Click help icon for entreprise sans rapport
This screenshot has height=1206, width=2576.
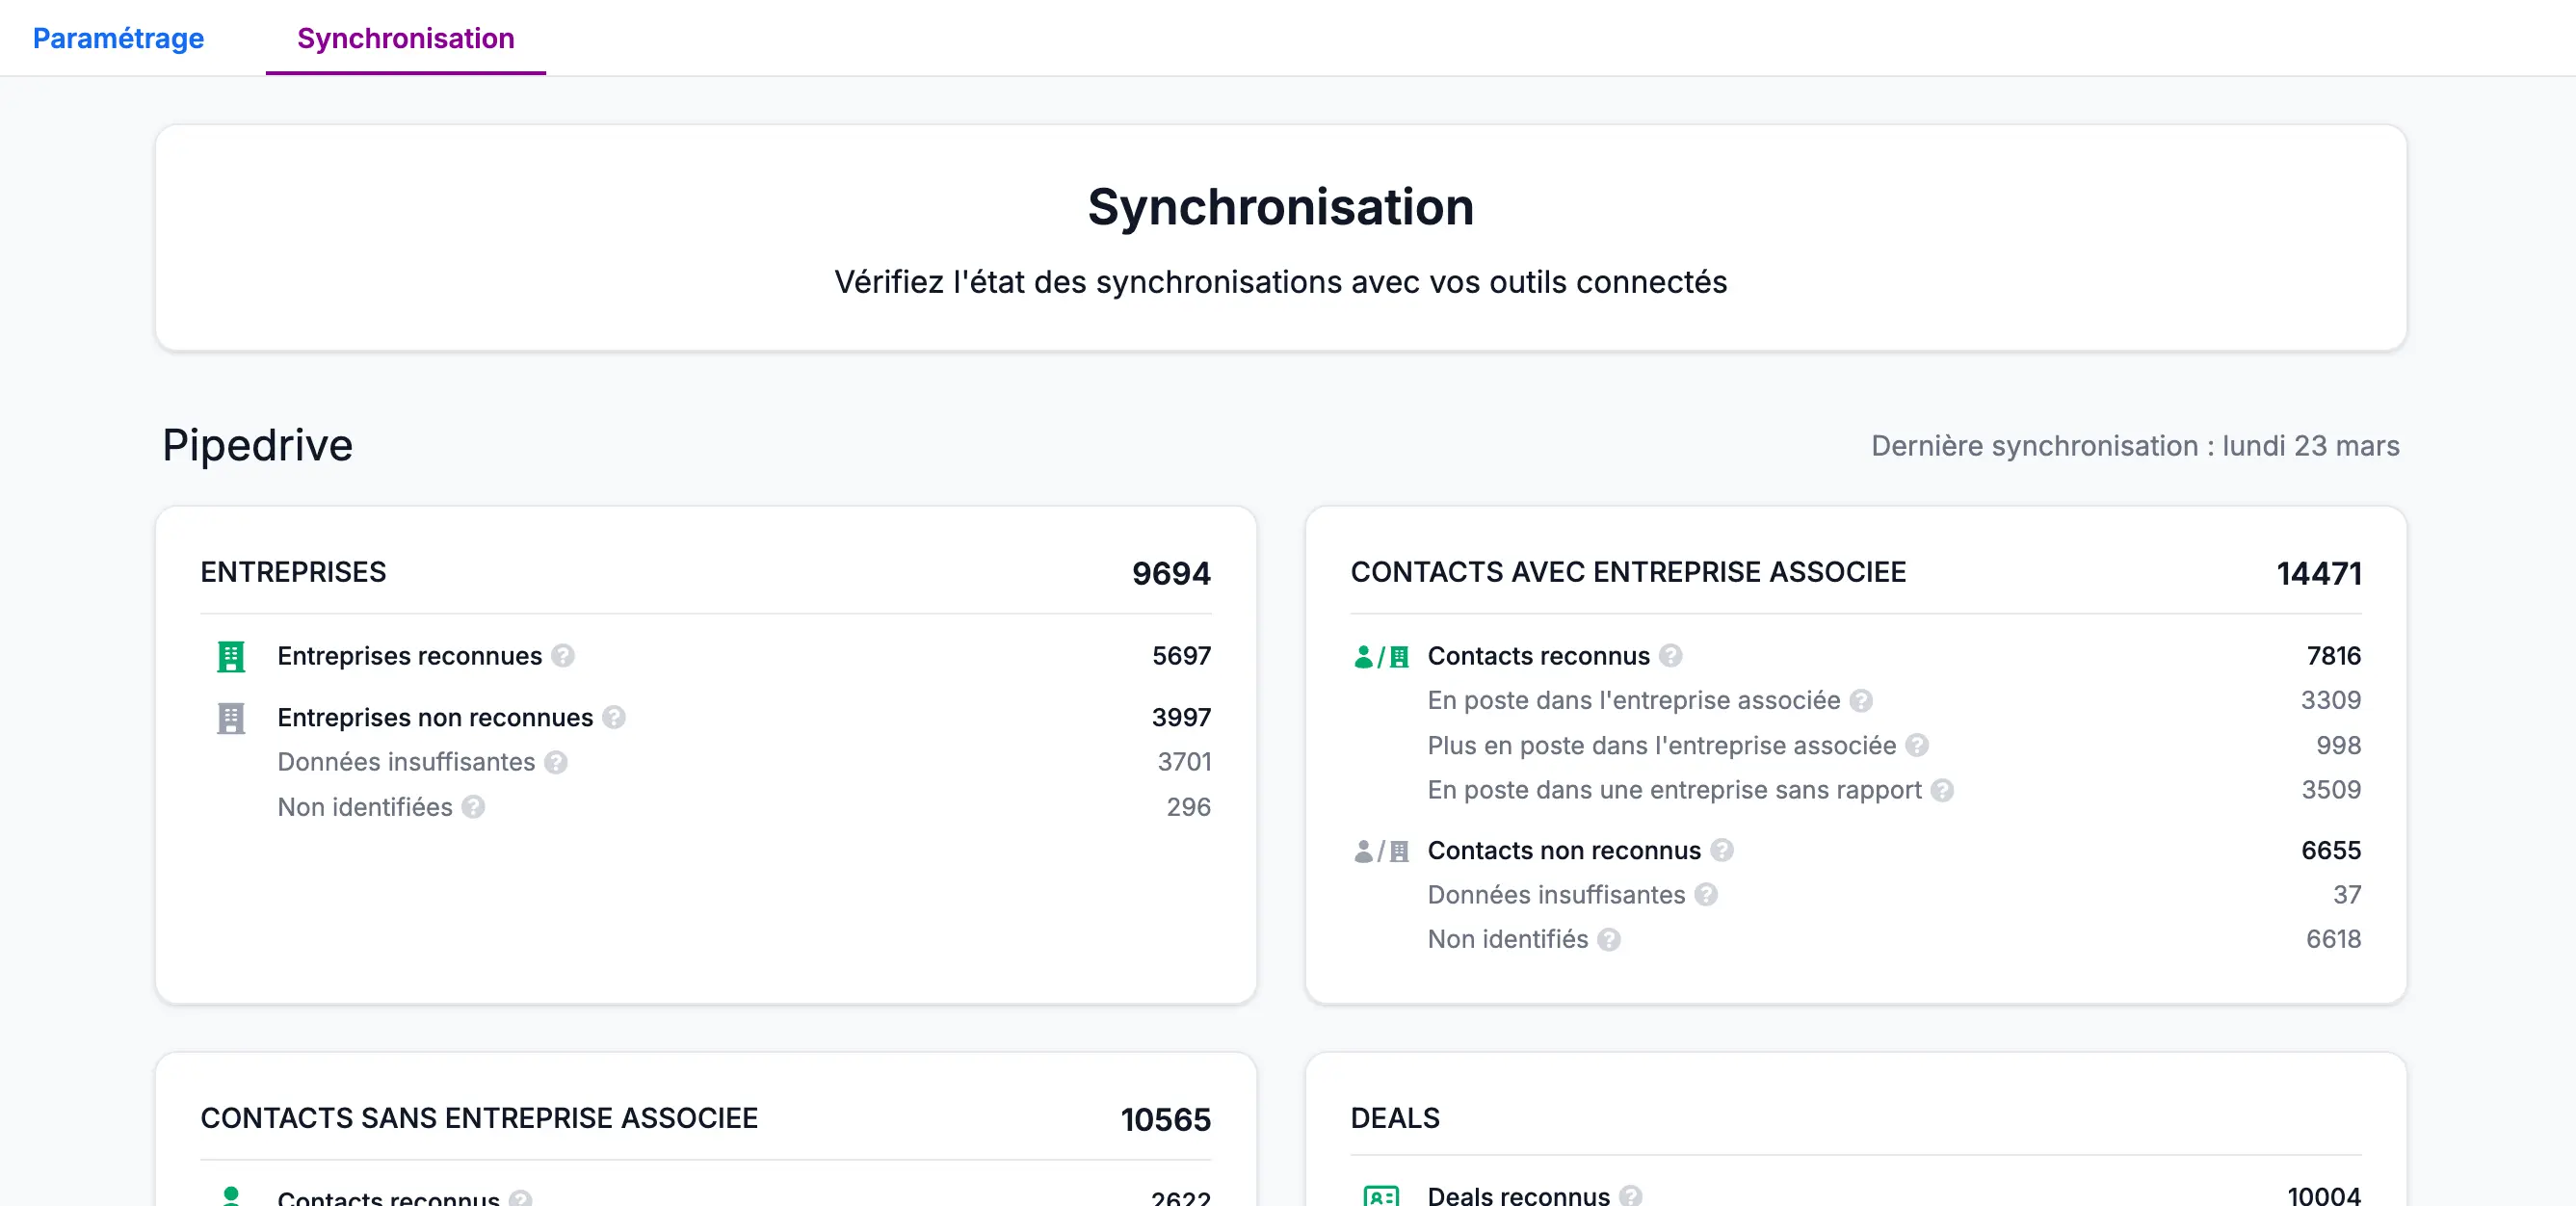1942,790
